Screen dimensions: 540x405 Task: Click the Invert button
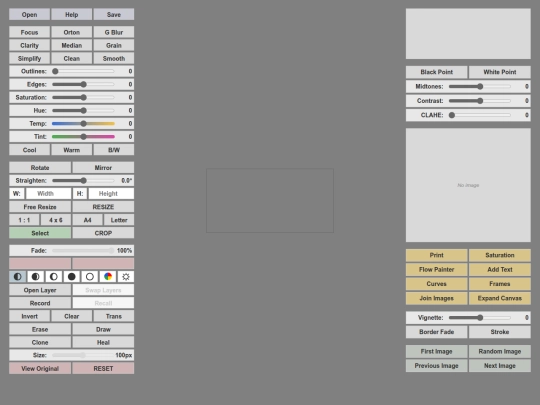29,316
